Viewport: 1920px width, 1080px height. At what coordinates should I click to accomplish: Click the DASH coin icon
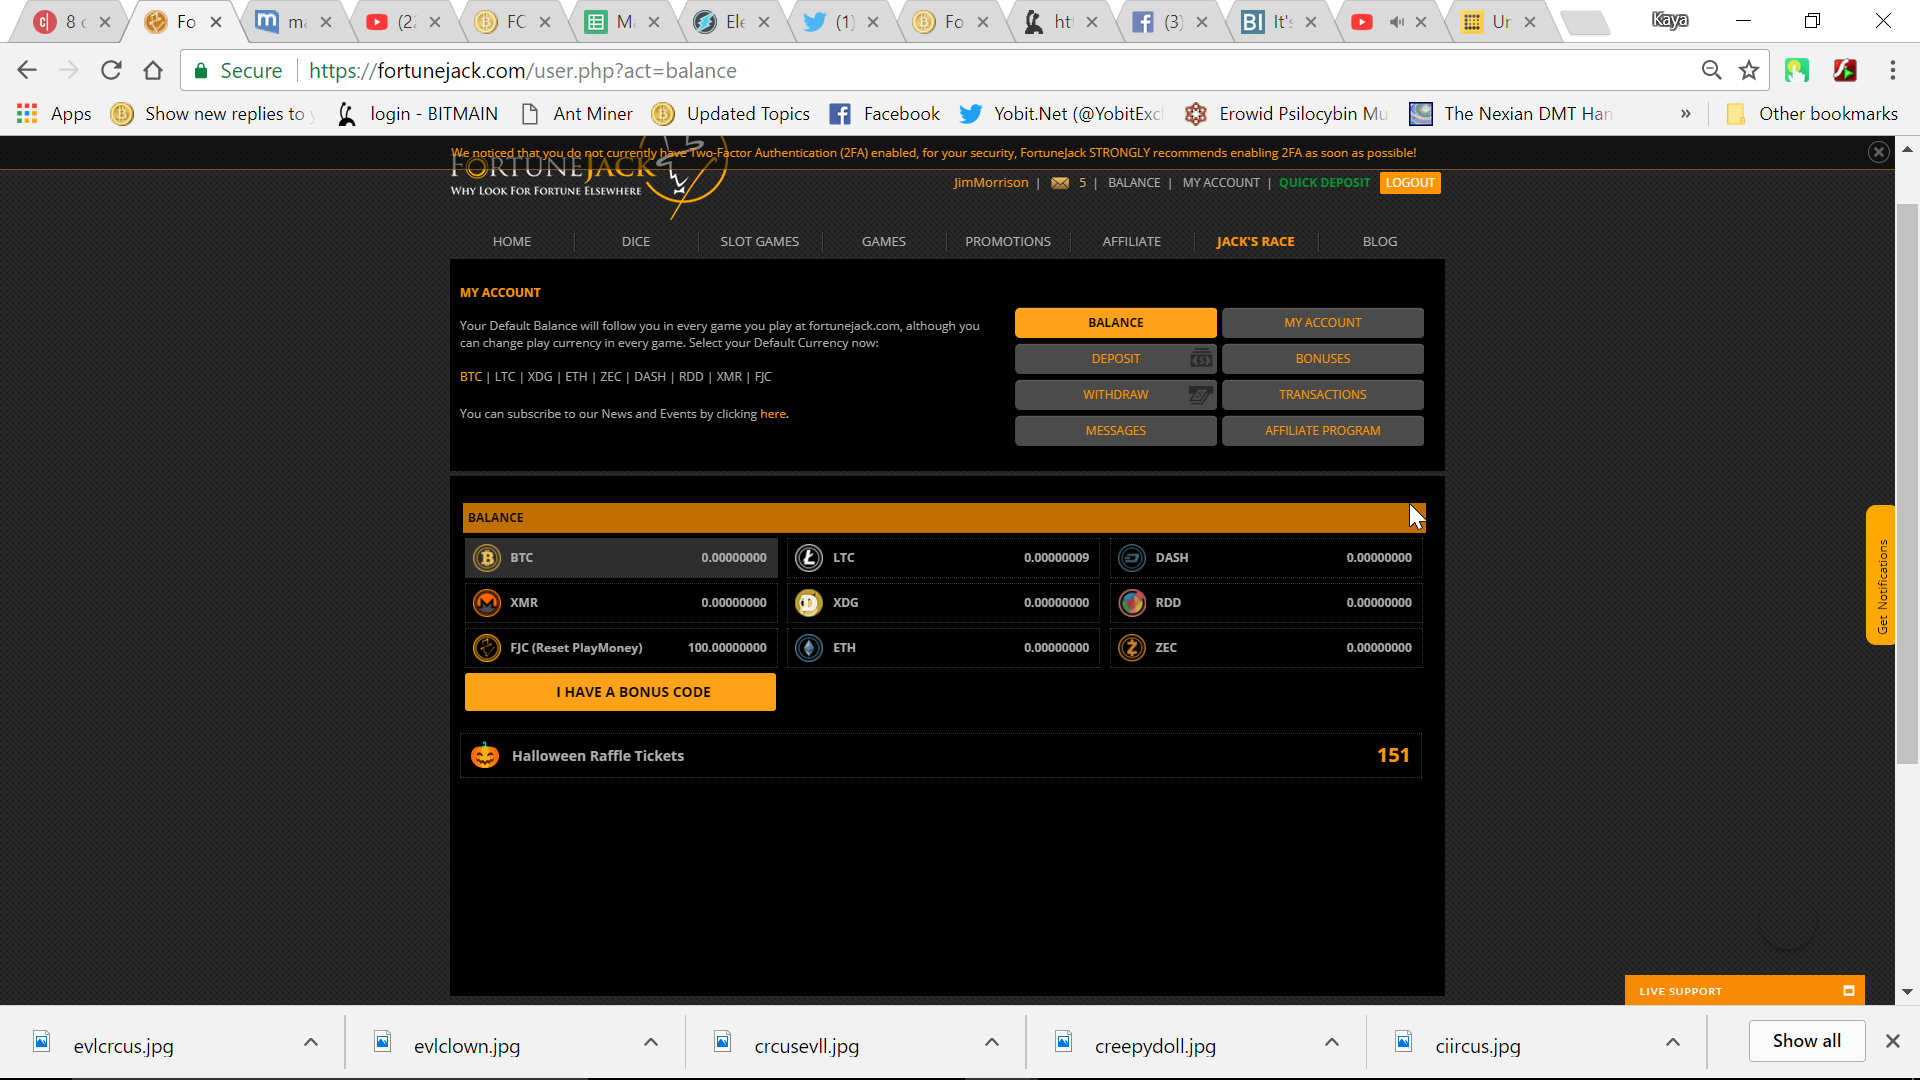pyautogui.click(x=1132, y=558)
